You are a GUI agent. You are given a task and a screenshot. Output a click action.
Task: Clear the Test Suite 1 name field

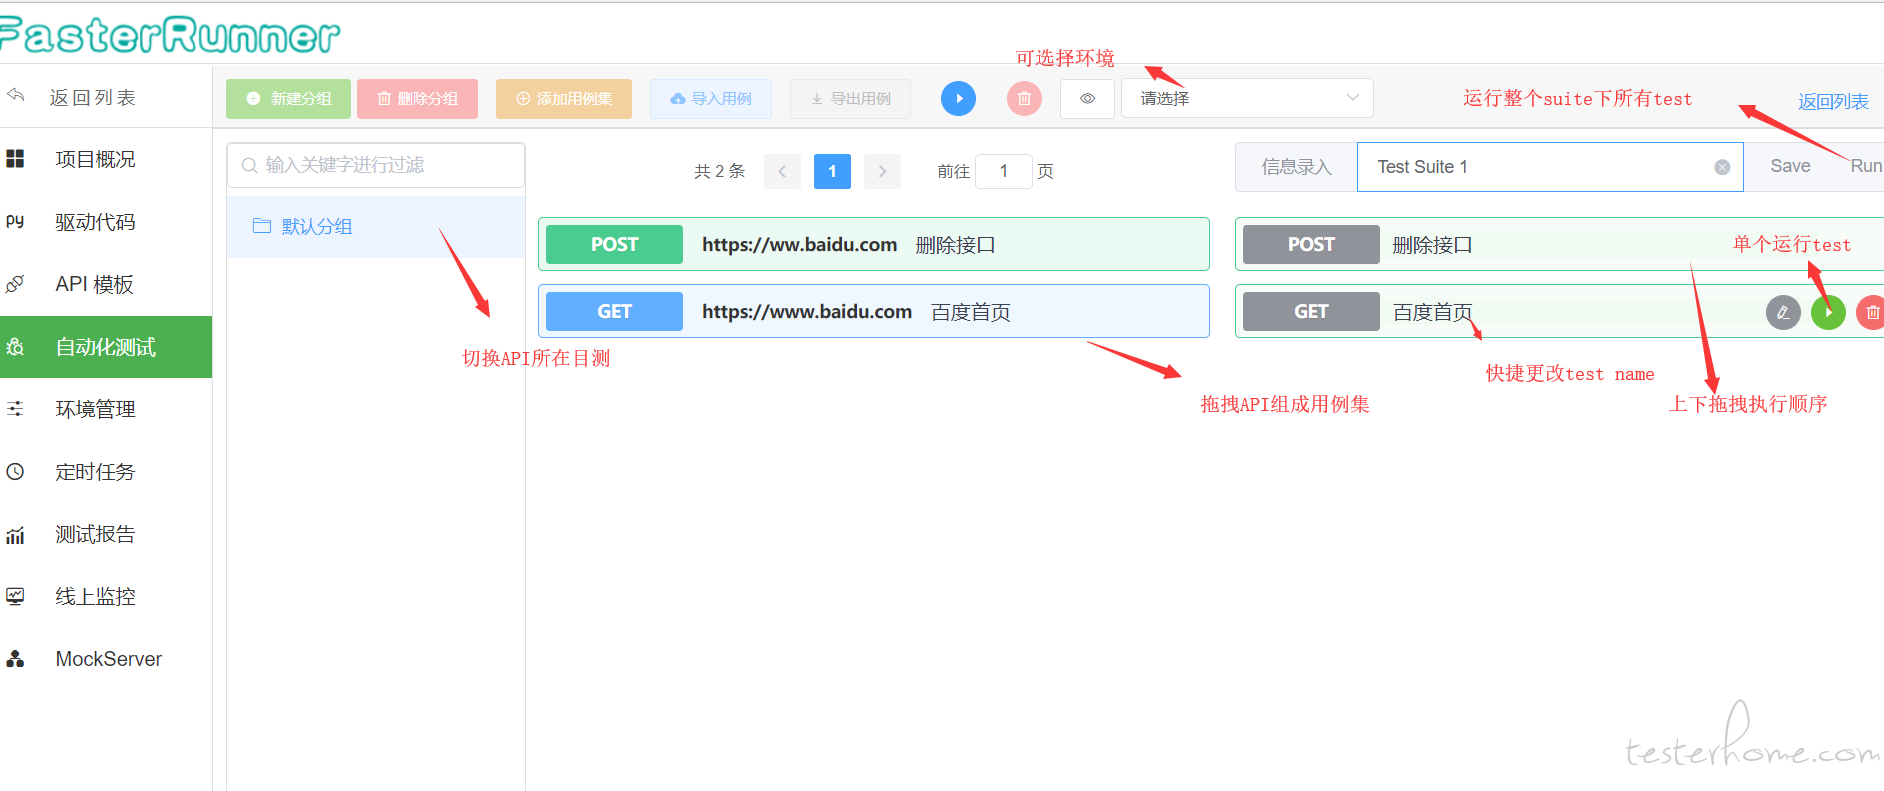pos(1721,167)
